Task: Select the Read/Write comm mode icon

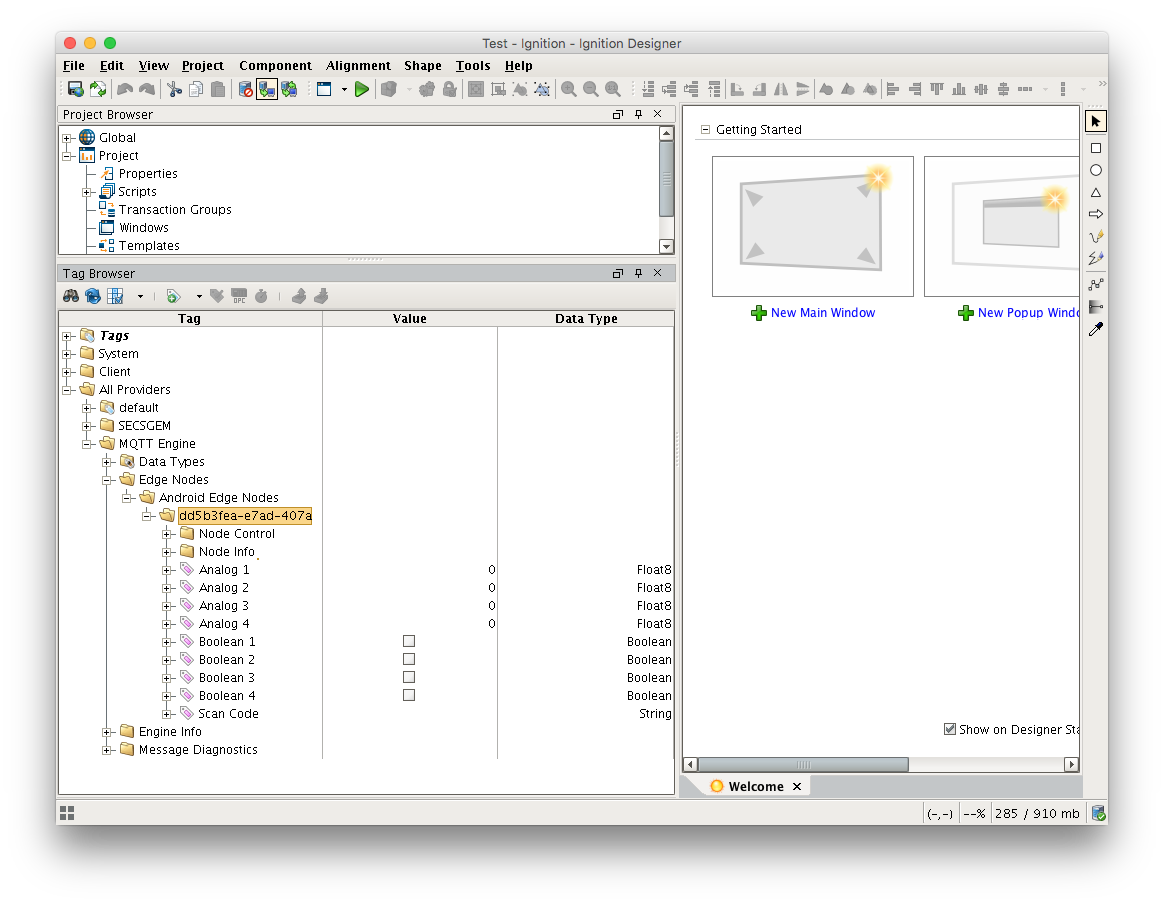Action: coord(289,89)
